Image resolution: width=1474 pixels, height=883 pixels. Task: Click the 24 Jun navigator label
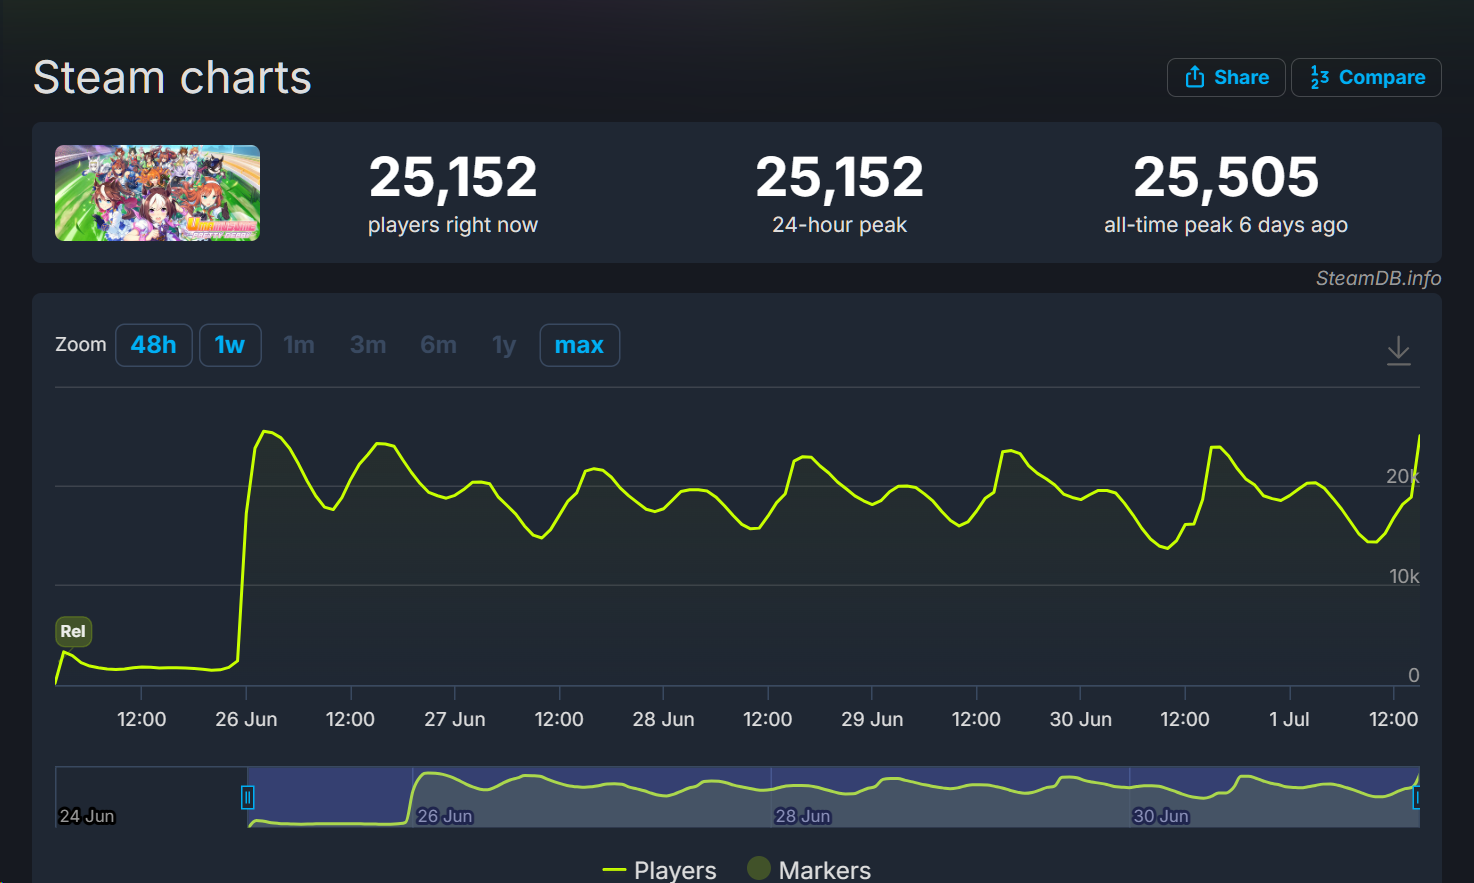click(x=87, y=816)
